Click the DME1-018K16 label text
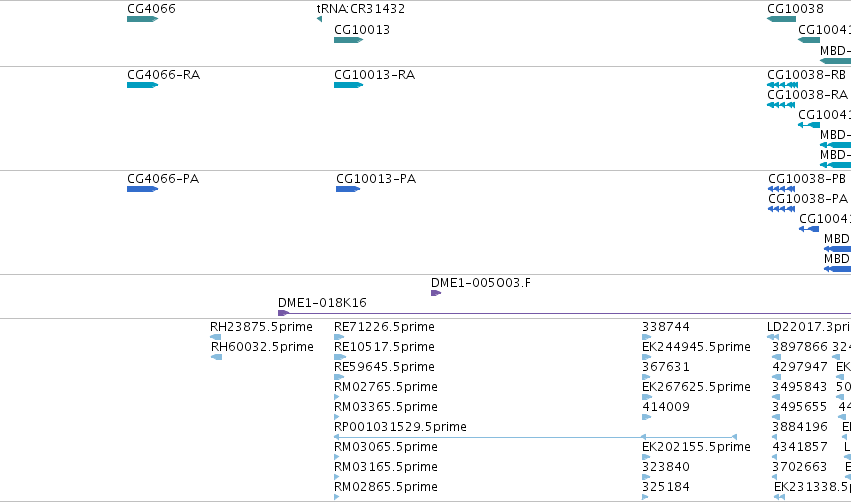Screen dimensions: 851x502 [322, 302]
